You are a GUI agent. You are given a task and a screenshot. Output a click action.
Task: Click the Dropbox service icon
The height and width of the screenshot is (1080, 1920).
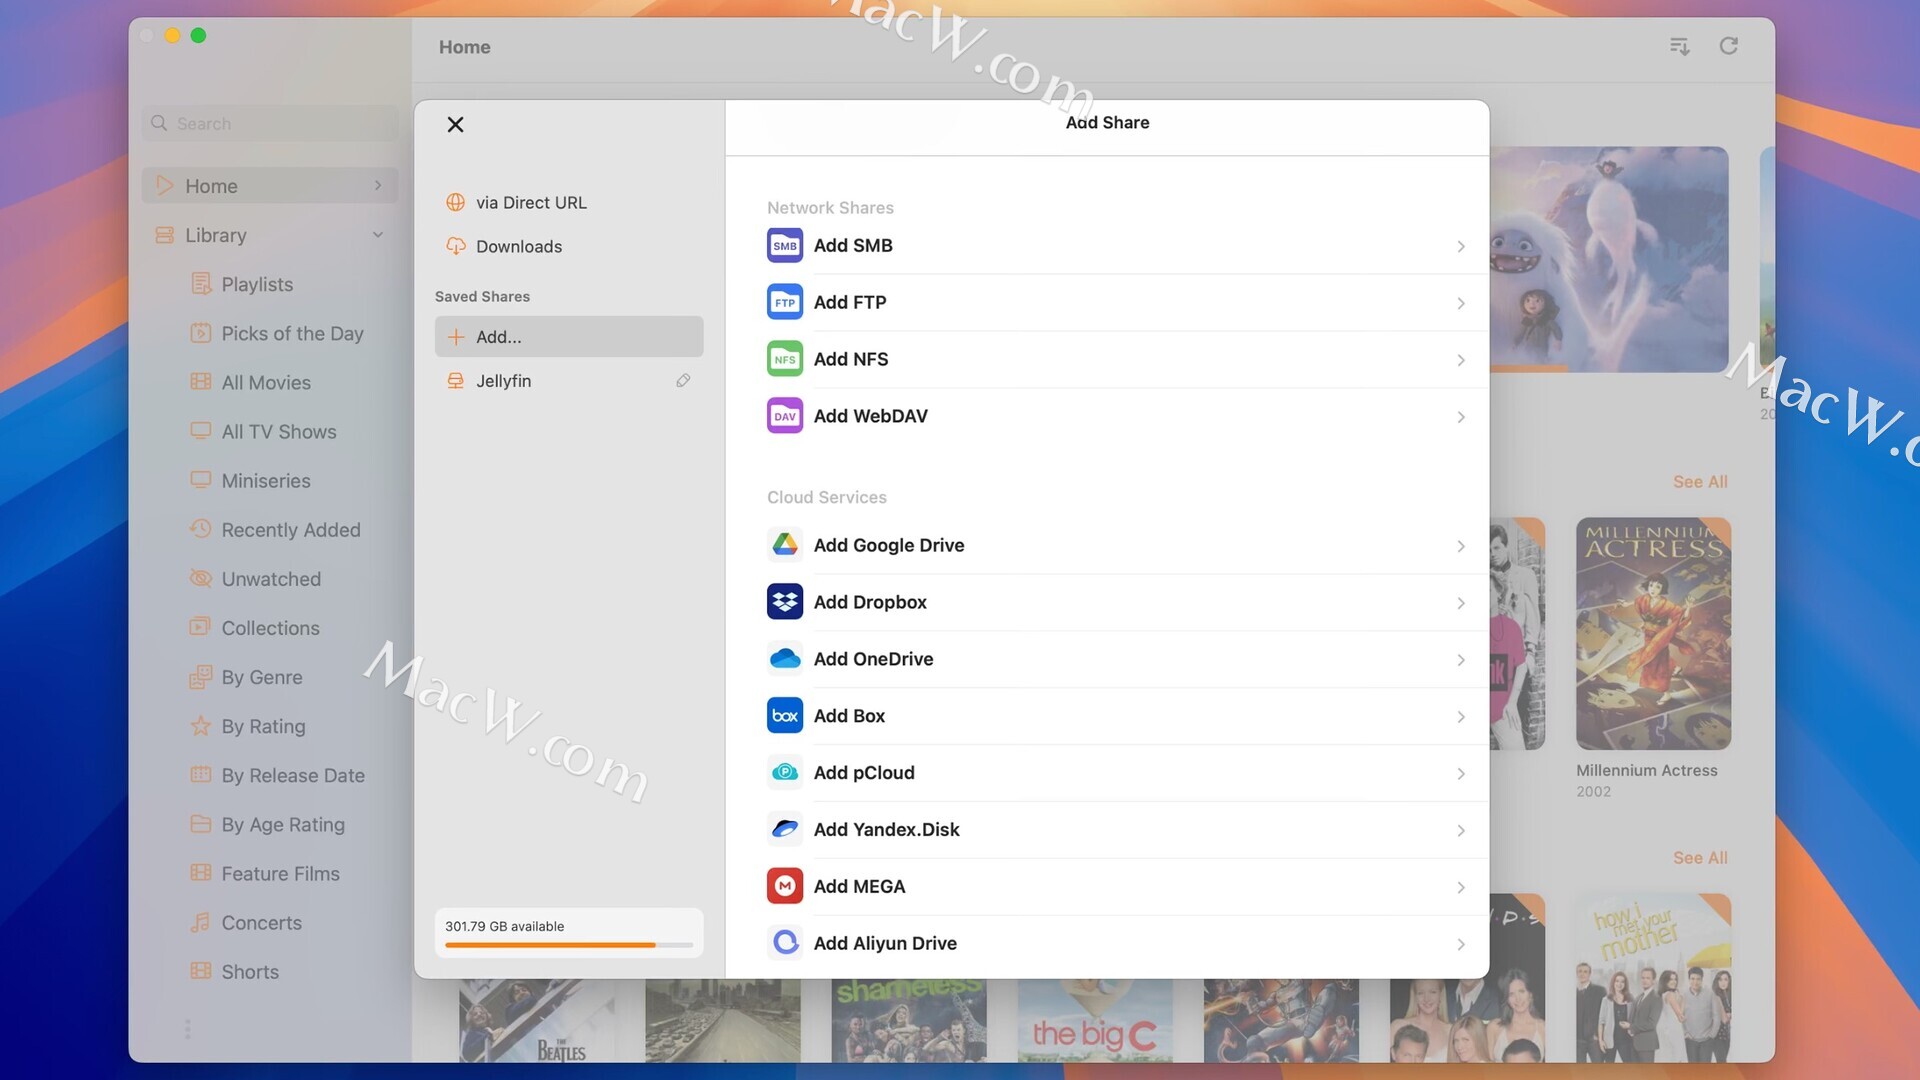point(784,602)
